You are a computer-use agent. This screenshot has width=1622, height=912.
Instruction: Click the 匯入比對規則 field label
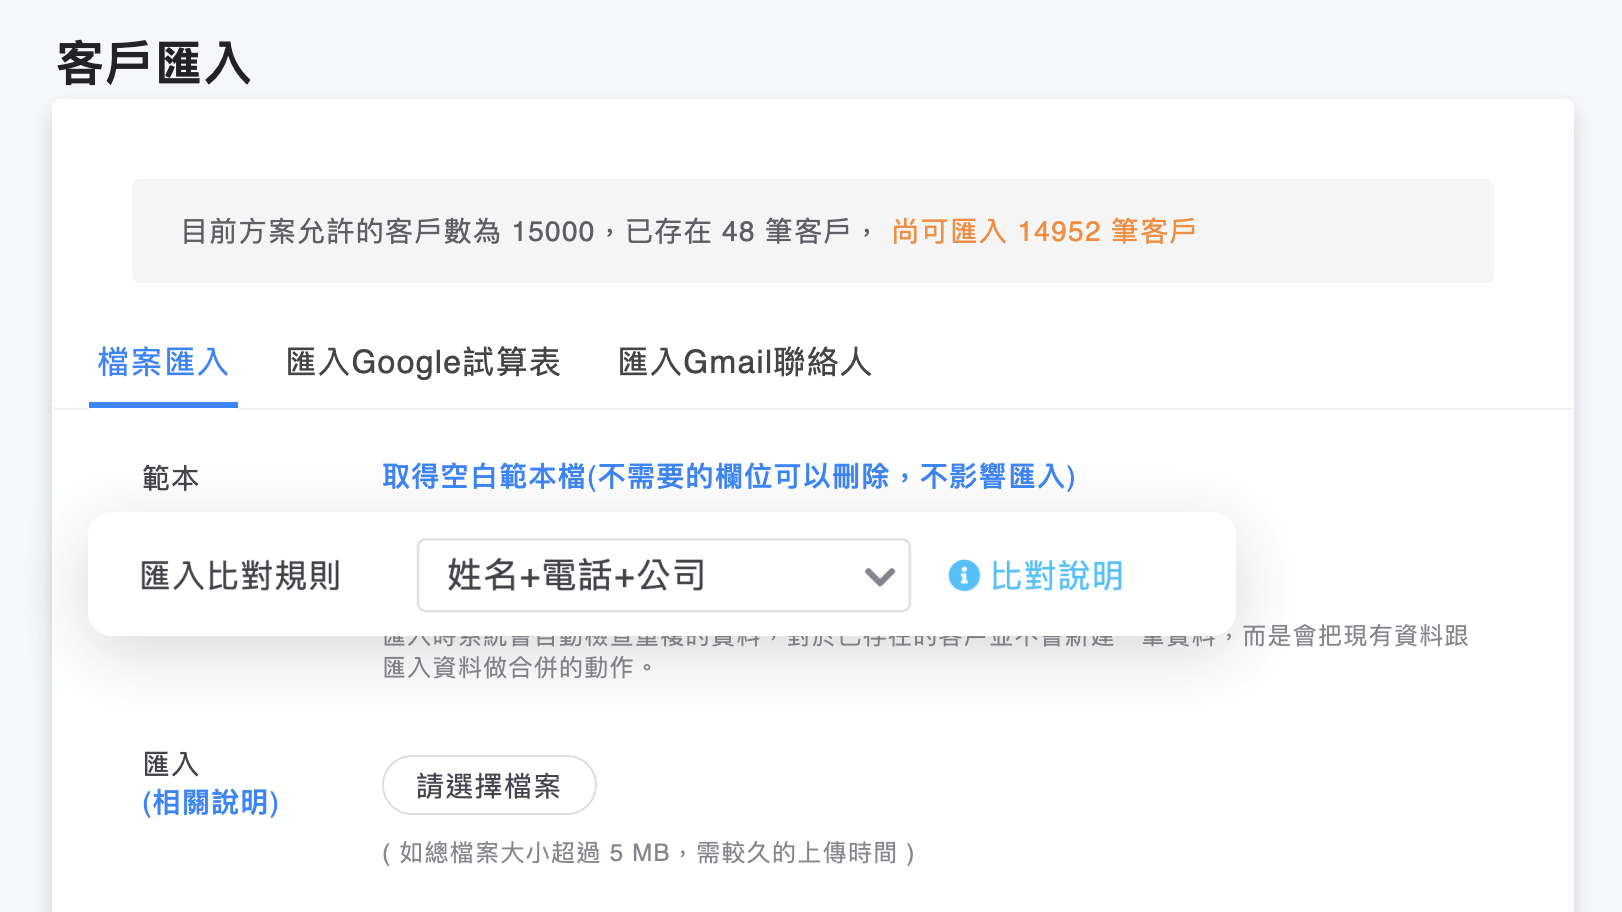pyautogui.click(x=239, y=575)
